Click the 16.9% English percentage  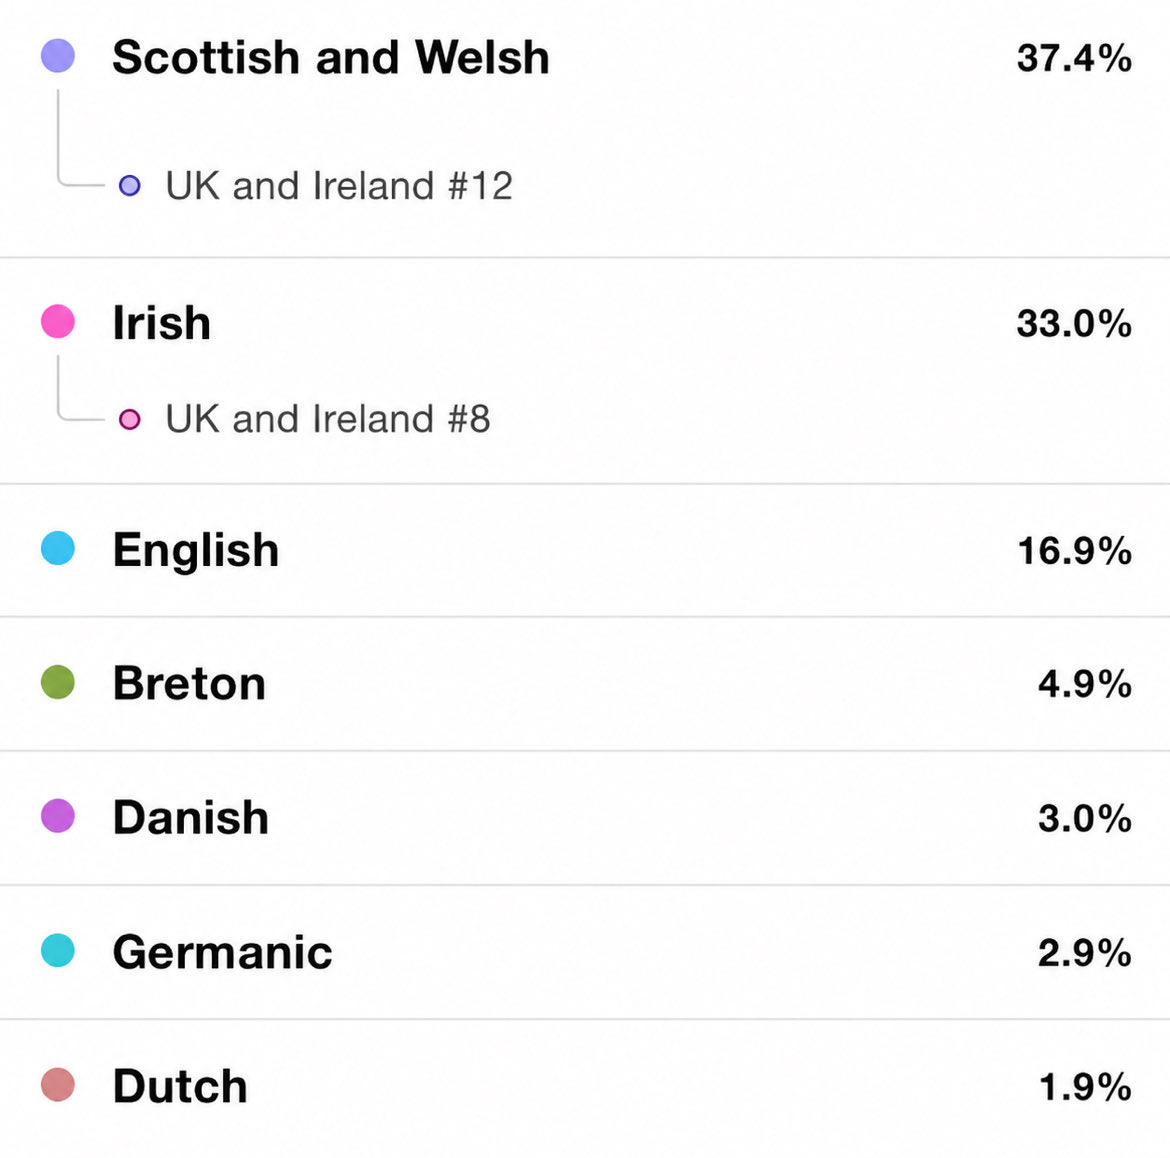pyautogui.click(x=1074, y=551)
